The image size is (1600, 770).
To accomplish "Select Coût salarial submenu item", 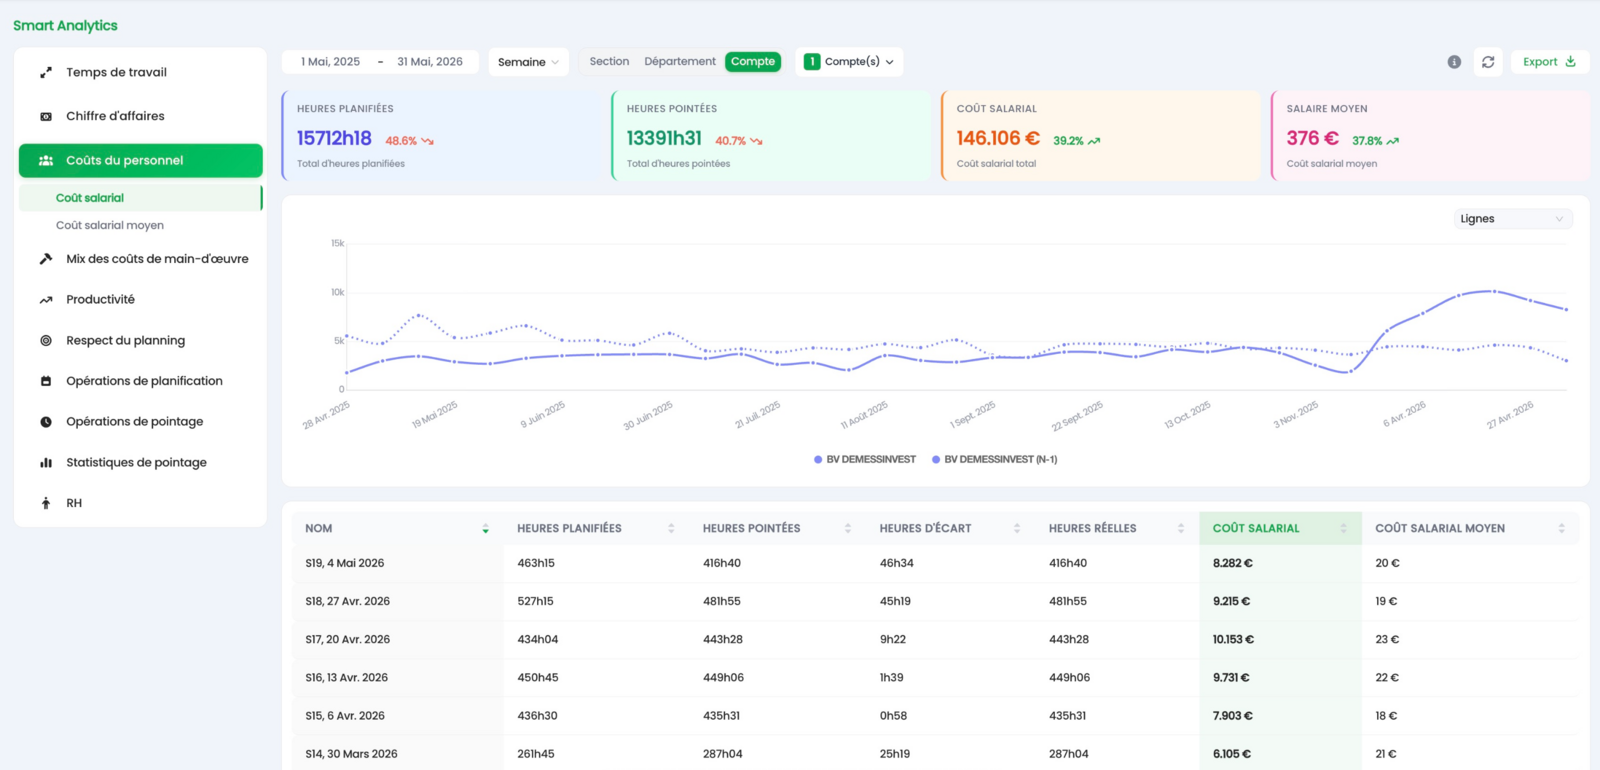I will coord(140,198).
